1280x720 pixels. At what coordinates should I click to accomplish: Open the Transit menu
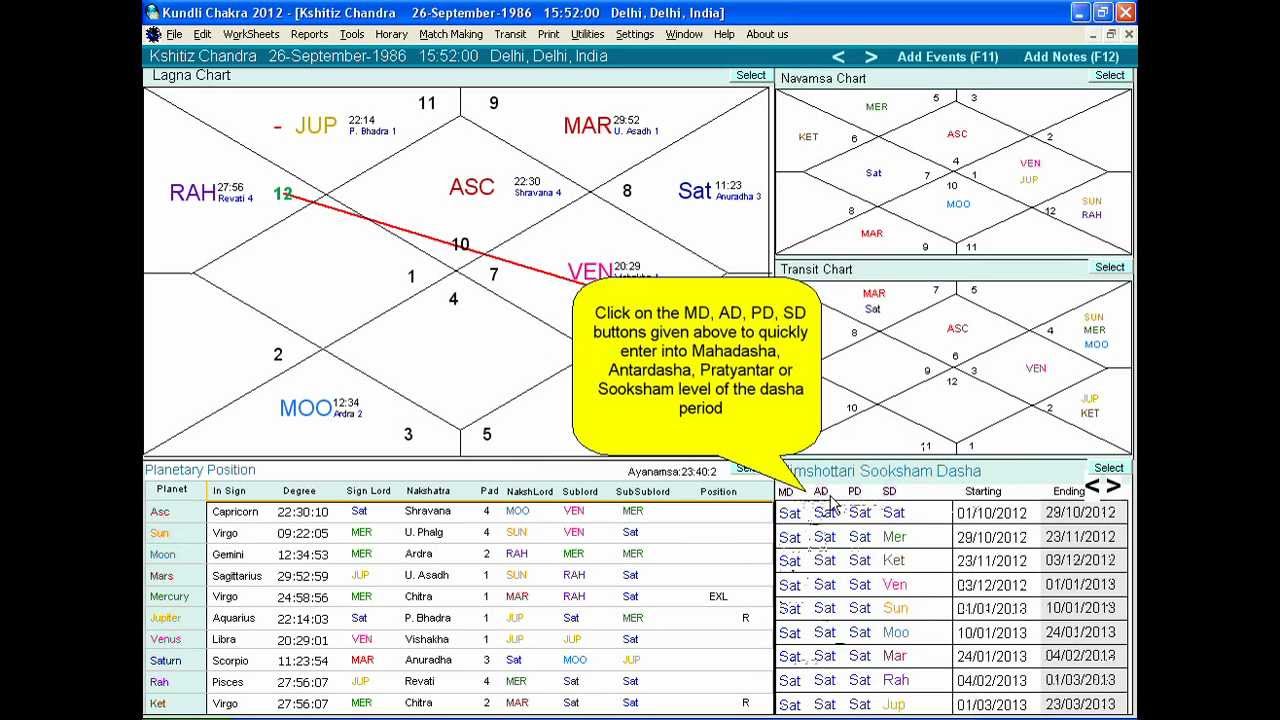[510, 34]
